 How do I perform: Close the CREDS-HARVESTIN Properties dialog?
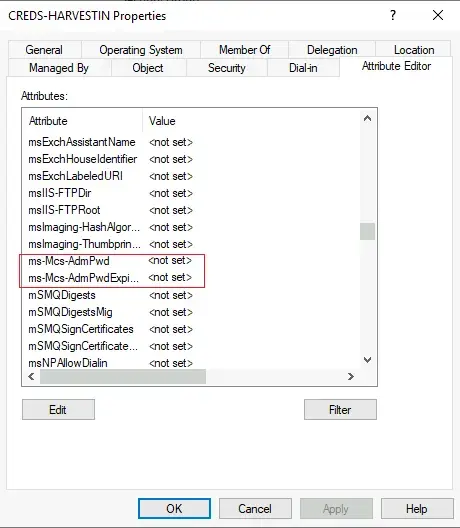438,15
